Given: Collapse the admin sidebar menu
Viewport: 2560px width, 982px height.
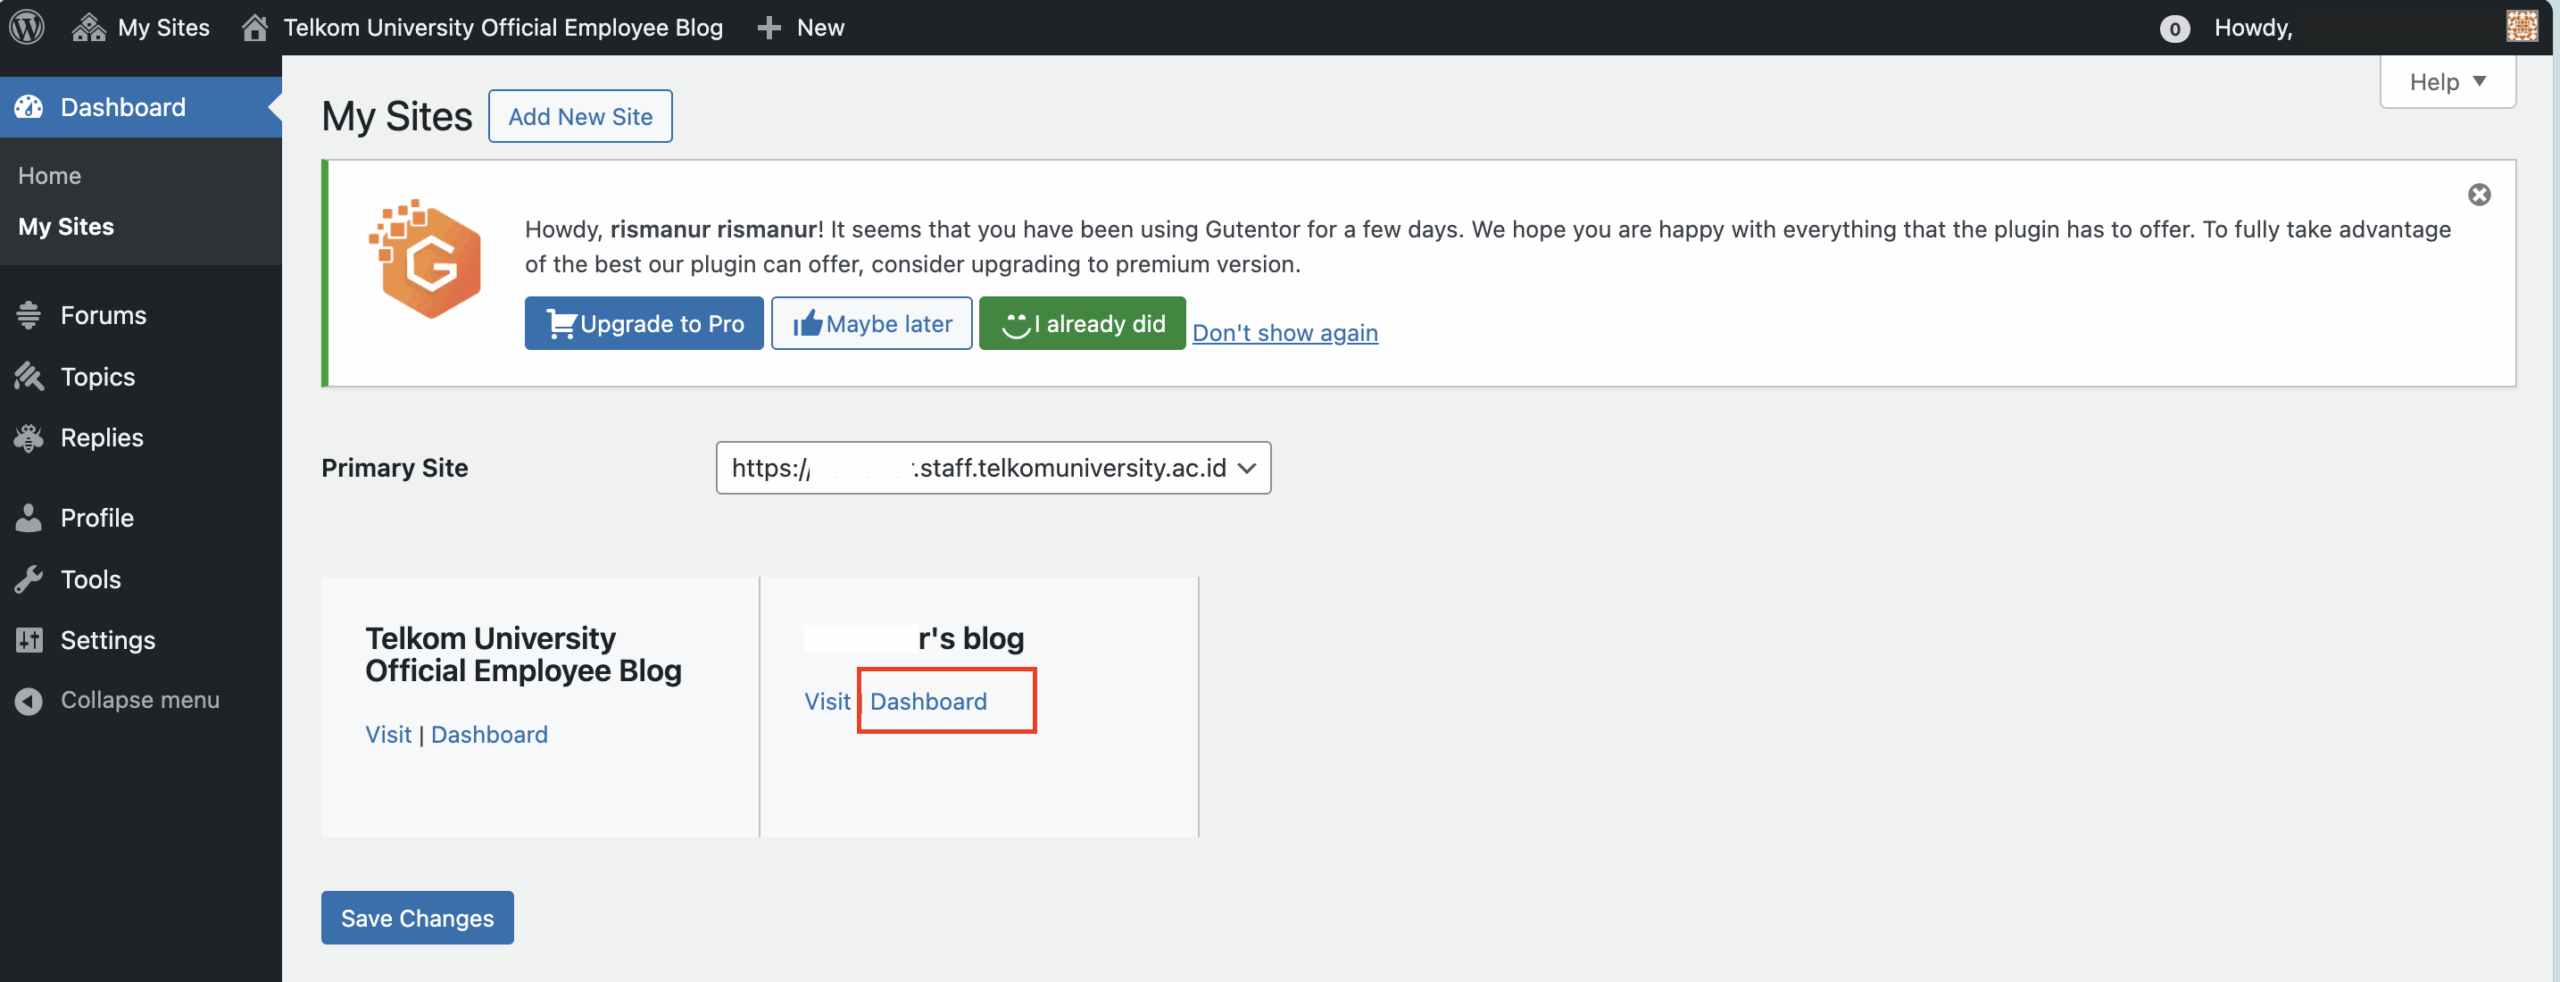Looking at the screenshot, I should pos(139,700).
